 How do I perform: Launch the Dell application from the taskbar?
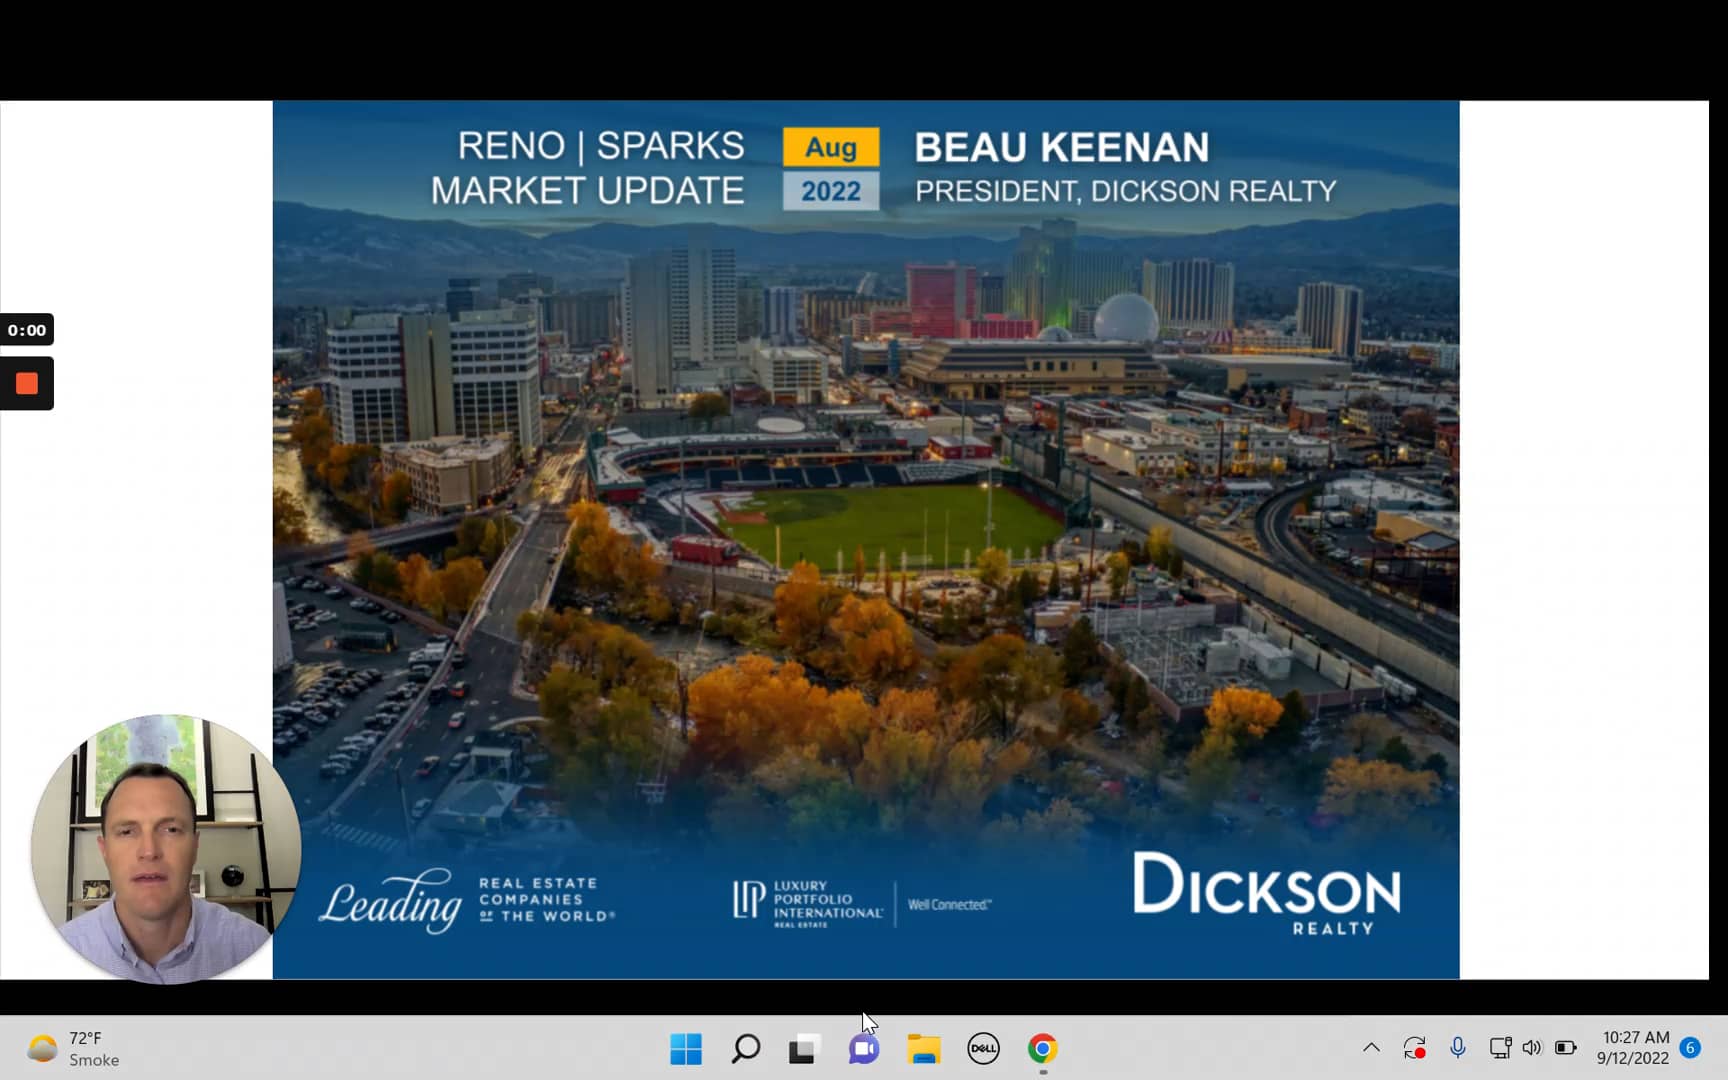click(983, 1048)
